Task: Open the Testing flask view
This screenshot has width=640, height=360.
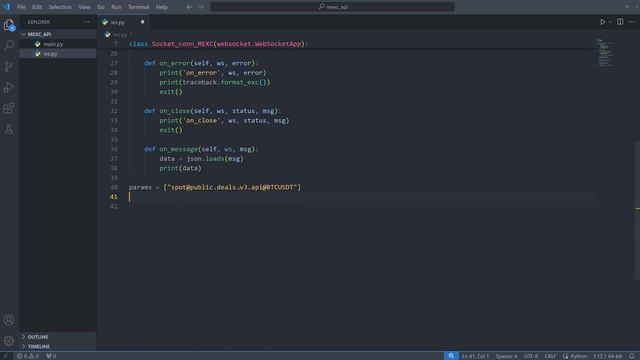Action: click(x=9, y=129)
